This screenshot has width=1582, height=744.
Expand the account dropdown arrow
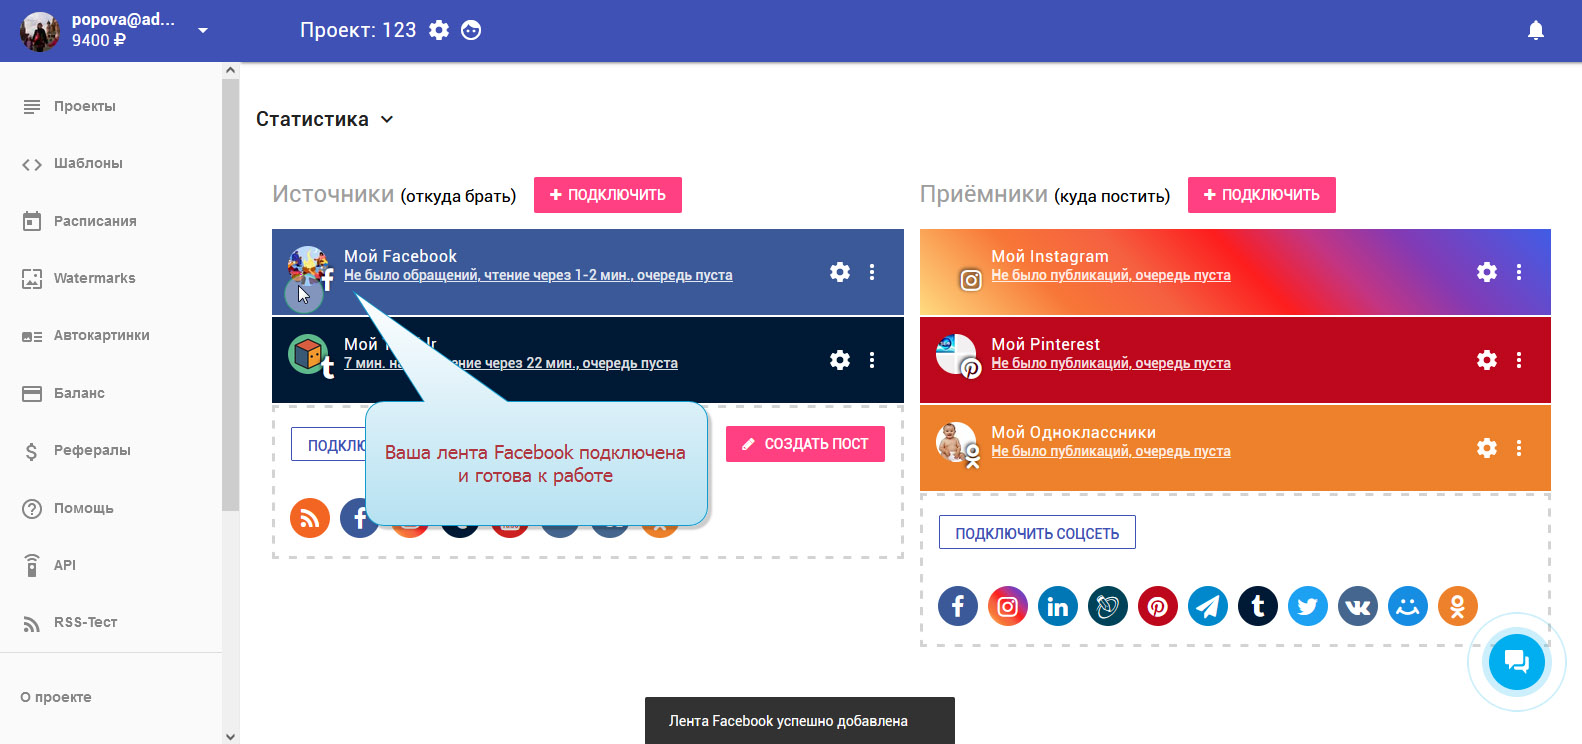203,30
